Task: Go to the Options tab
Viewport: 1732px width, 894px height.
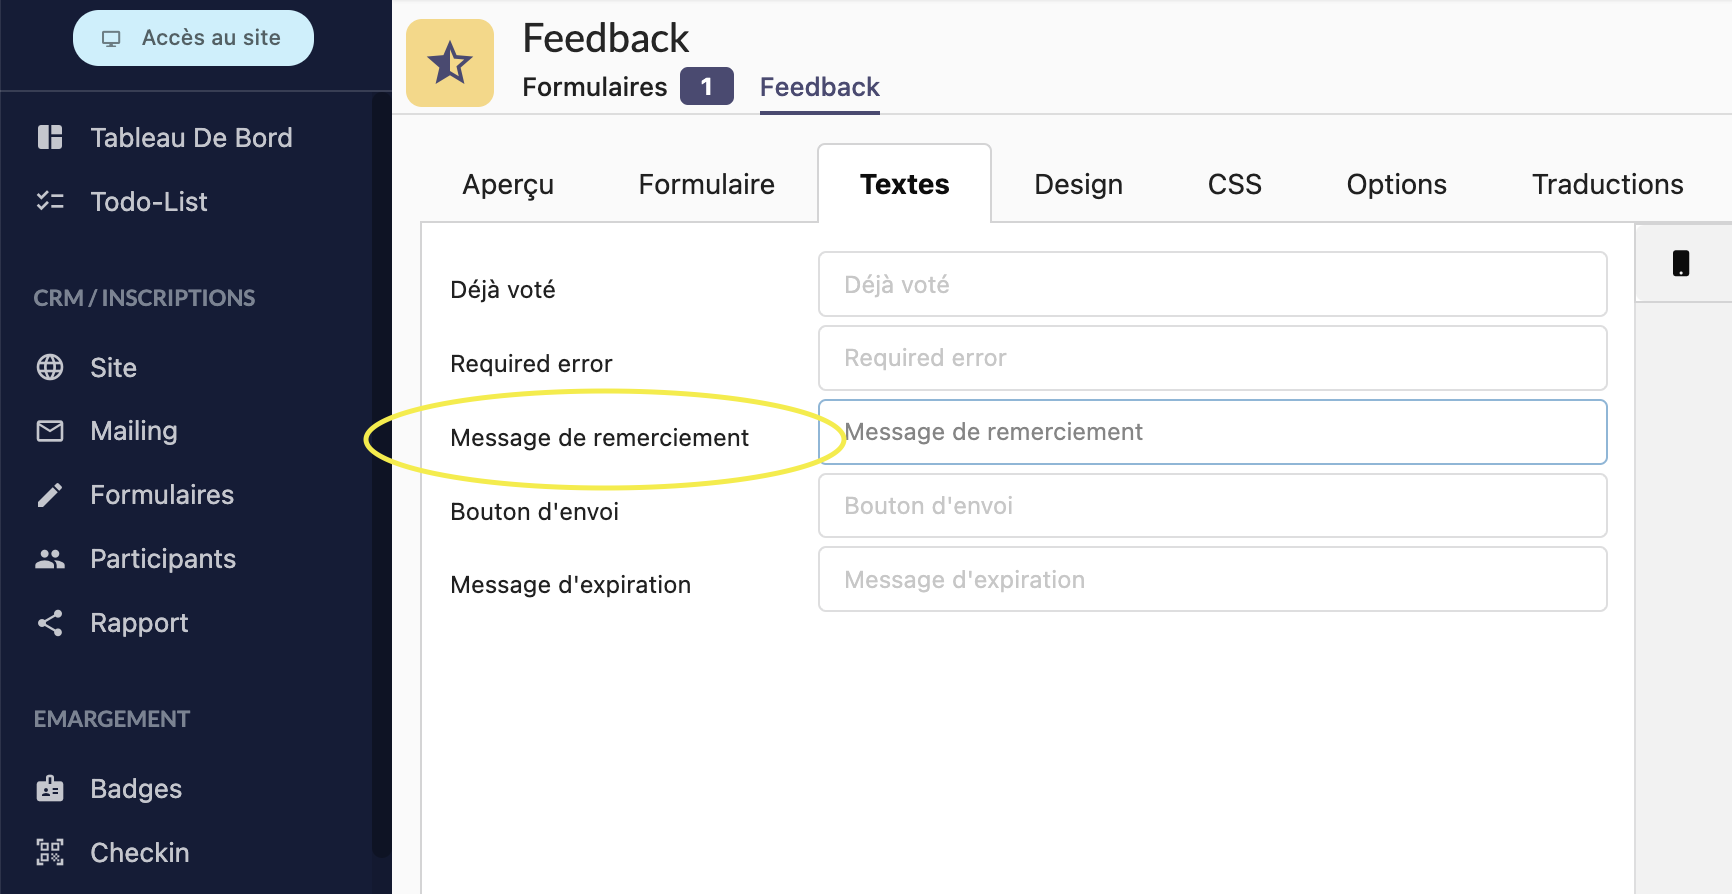Action: click(1396, 185)
